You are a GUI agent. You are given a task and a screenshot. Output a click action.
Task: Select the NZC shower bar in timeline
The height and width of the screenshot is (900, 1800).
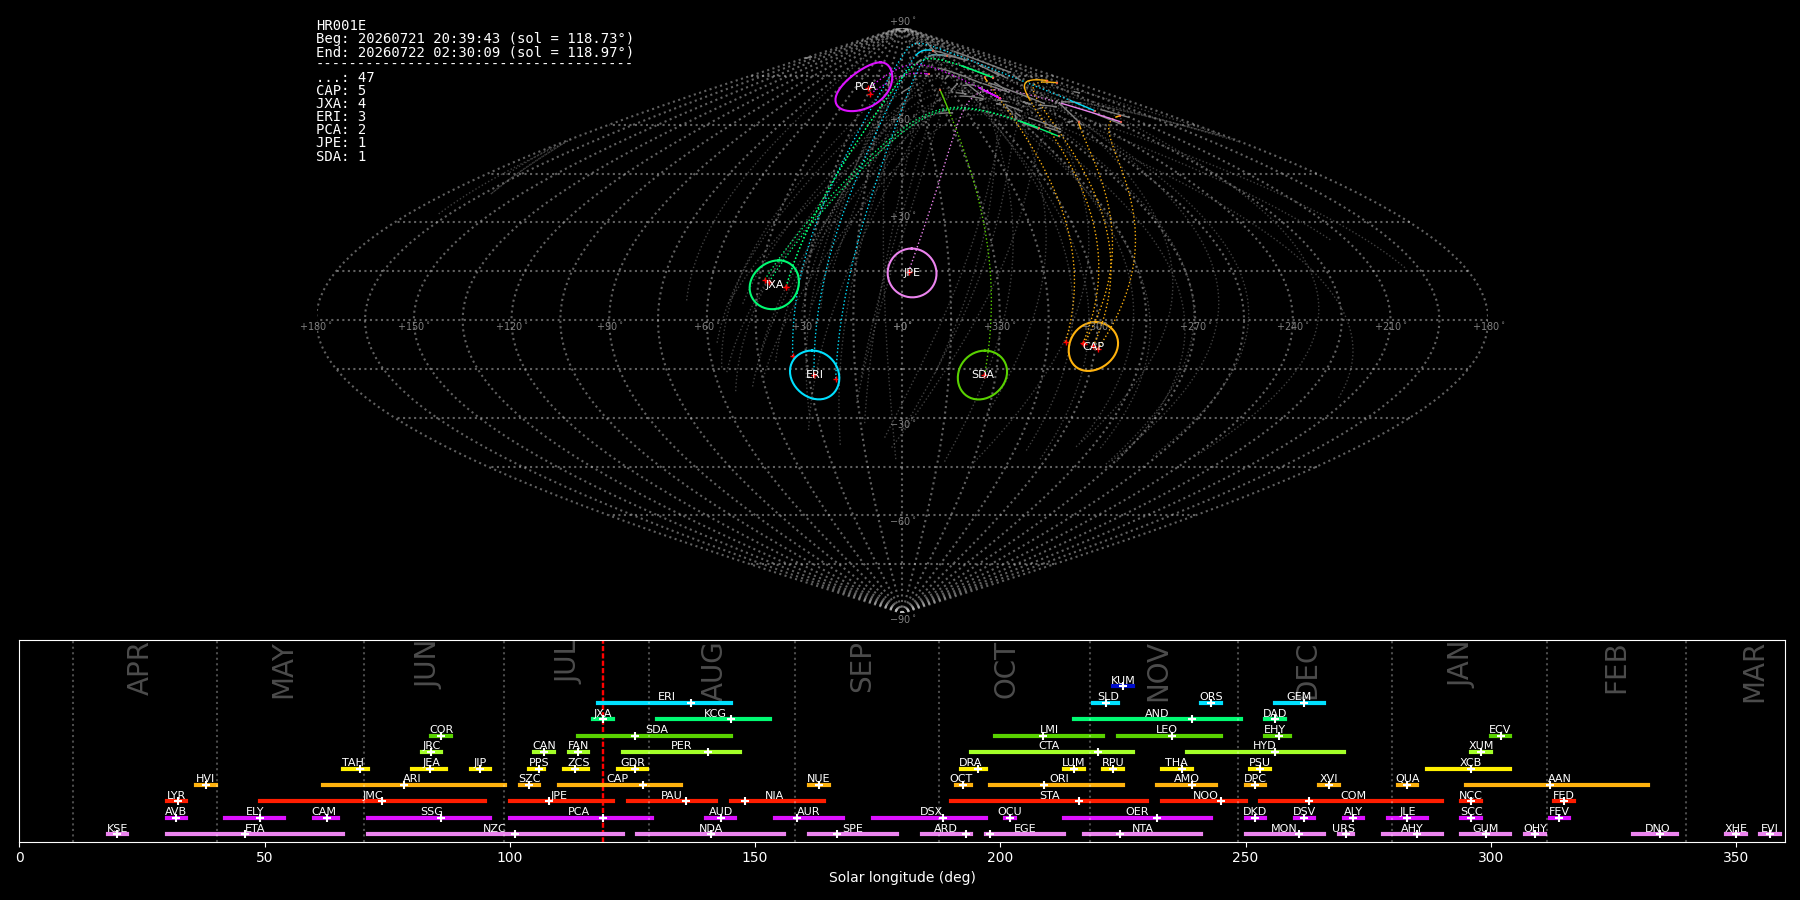(x=495, y=834)
